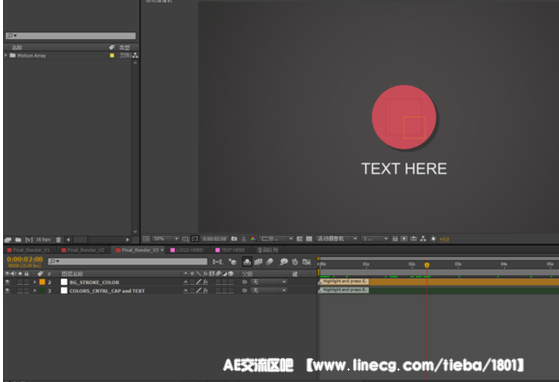This screenshot has height=382, width=559.
Task: Switch to the TEXT HERE timeline tab
Action: click(230, 250)
